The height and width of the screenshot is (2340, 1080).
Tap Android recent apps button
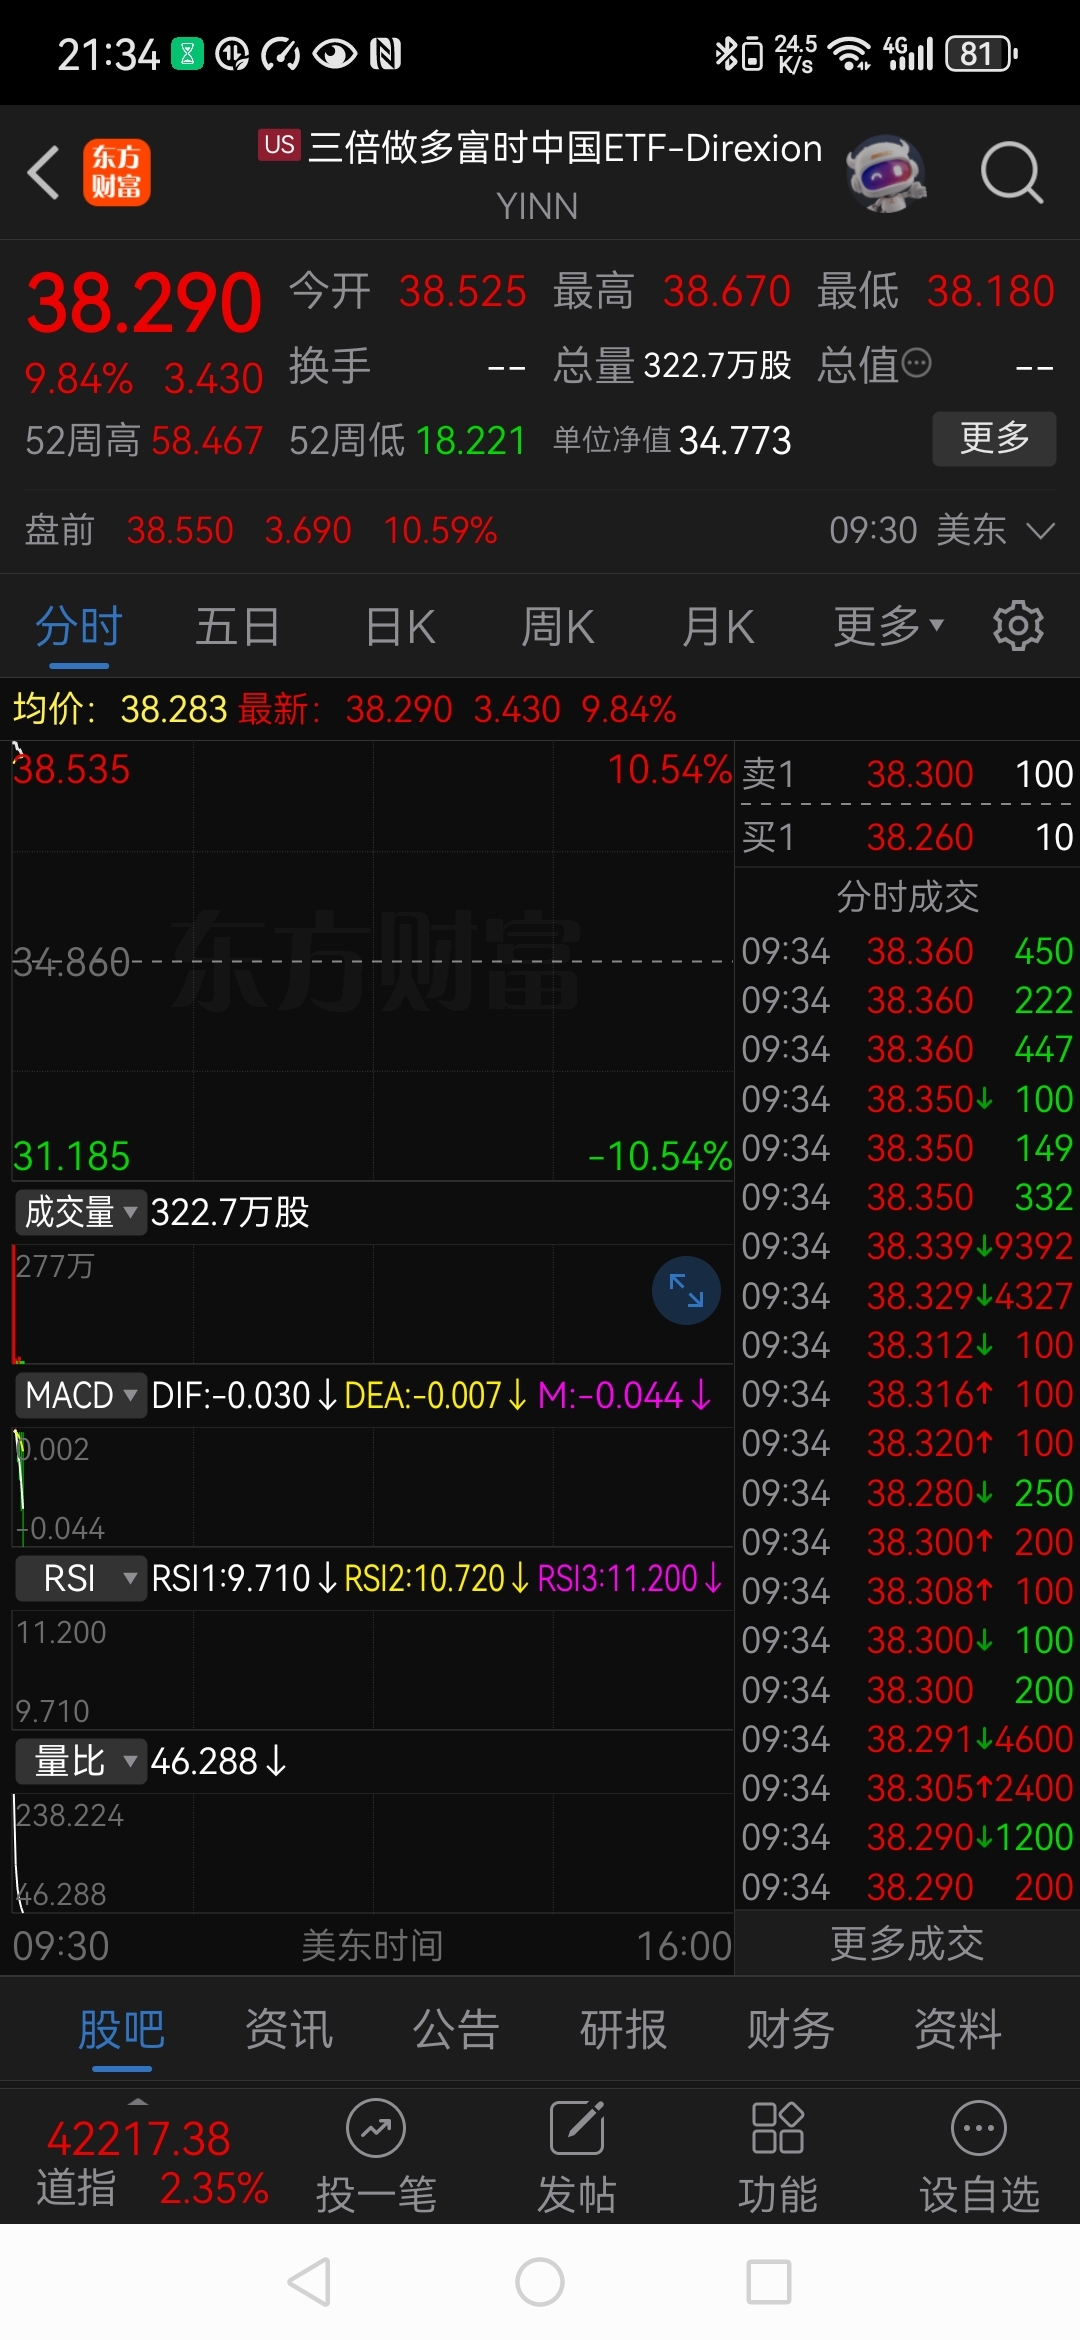click(x=769, y=2282)
